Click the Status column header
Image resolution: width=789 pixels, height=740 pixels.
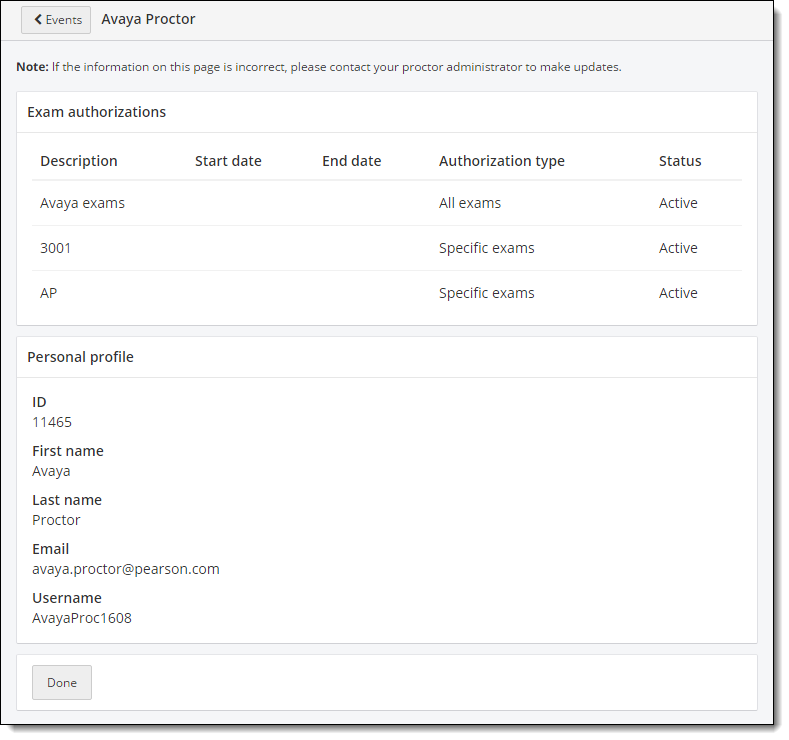tap(680, 161)
